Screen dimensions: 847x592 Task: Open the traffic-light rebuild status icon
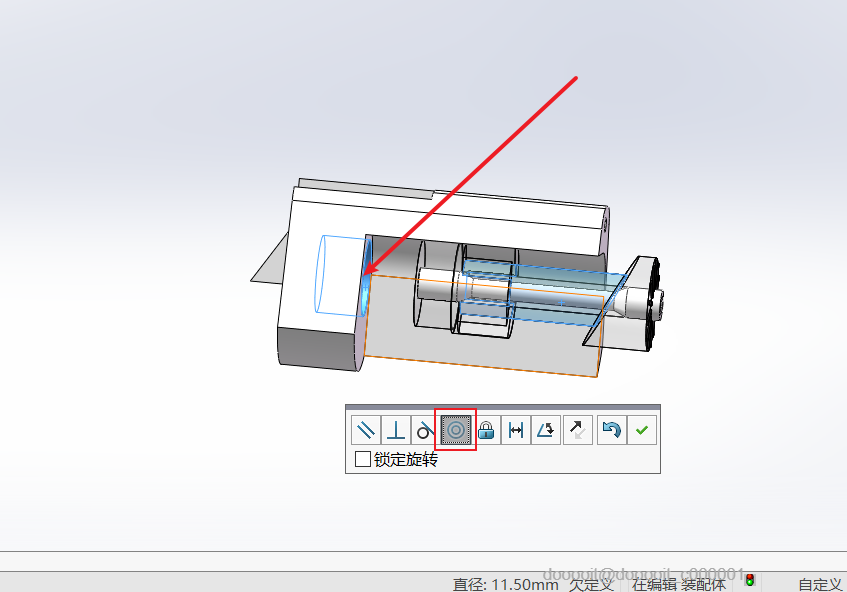[750, 580]
